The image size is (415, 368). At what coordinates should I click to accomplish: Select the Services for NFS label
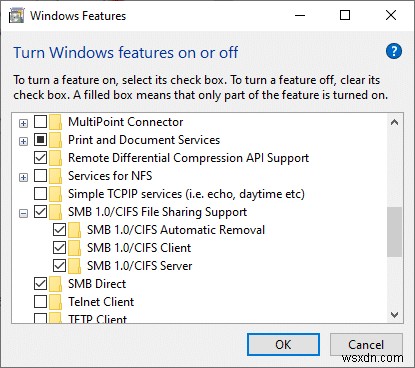110,176
